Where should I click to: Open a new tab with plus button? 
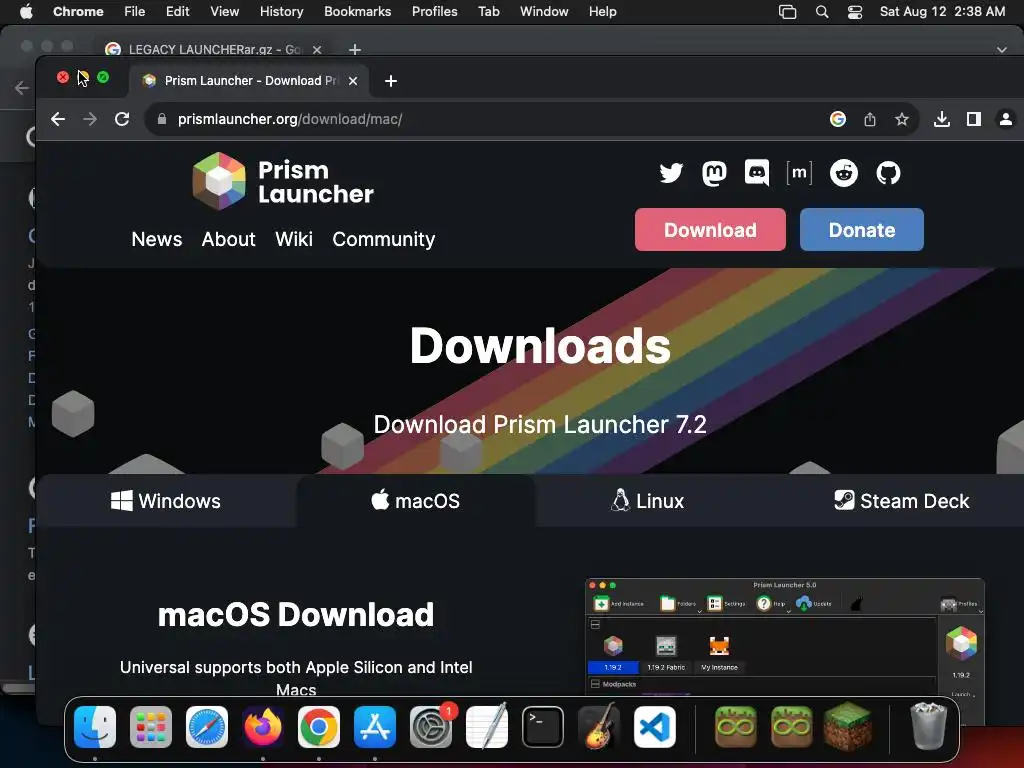(x=391, y=81)
